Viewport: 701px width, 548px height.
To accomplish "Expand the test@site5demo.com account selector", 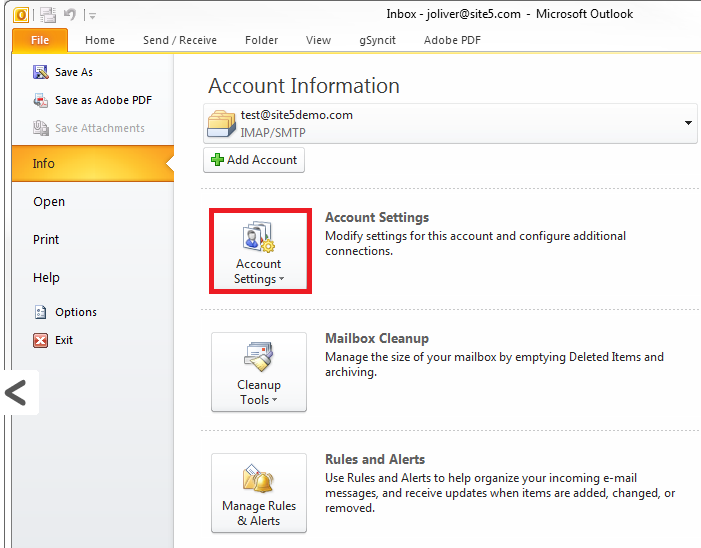I will pyautogui.click(x=688, y=123).
